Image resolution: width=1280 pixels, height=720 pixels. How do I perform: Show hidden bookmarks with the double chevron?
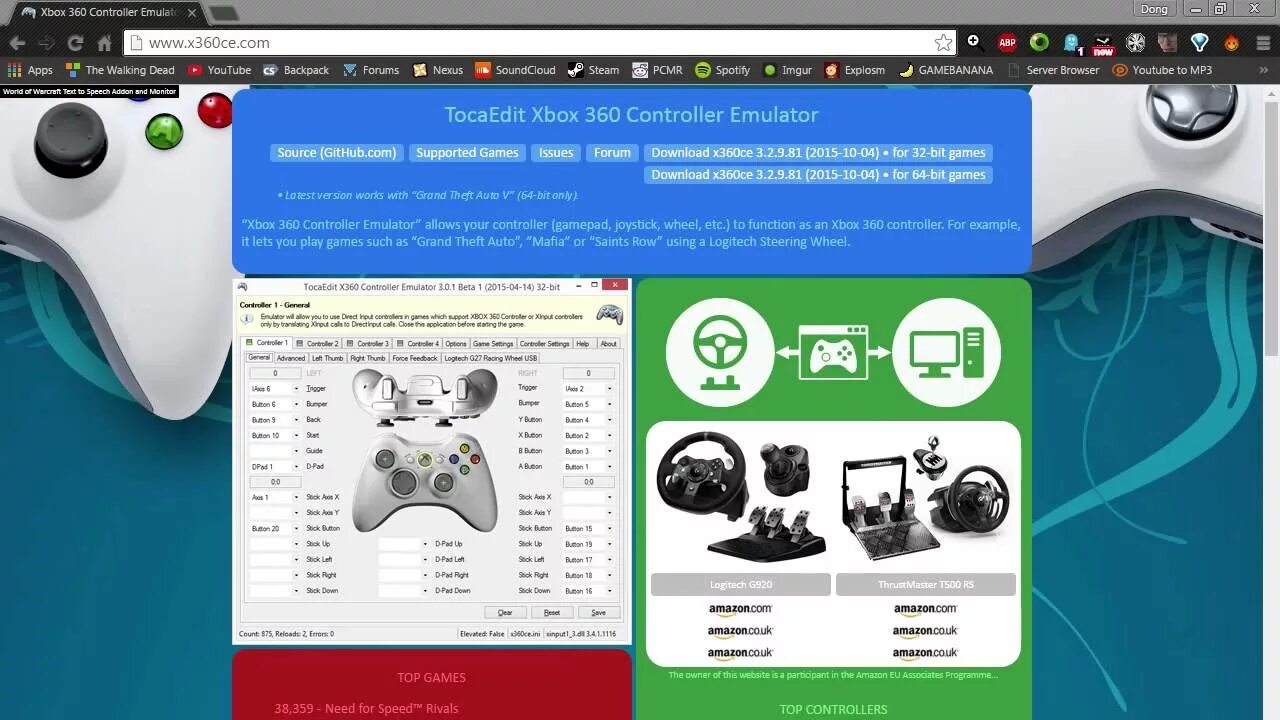(1266, 70)
